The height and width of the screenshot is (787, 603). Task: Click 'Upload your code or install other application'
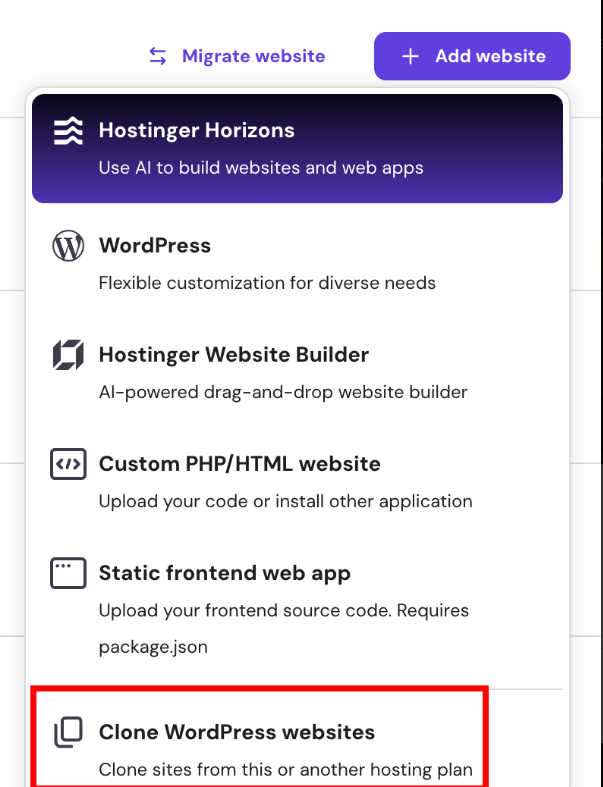click(x=286, y=501)
